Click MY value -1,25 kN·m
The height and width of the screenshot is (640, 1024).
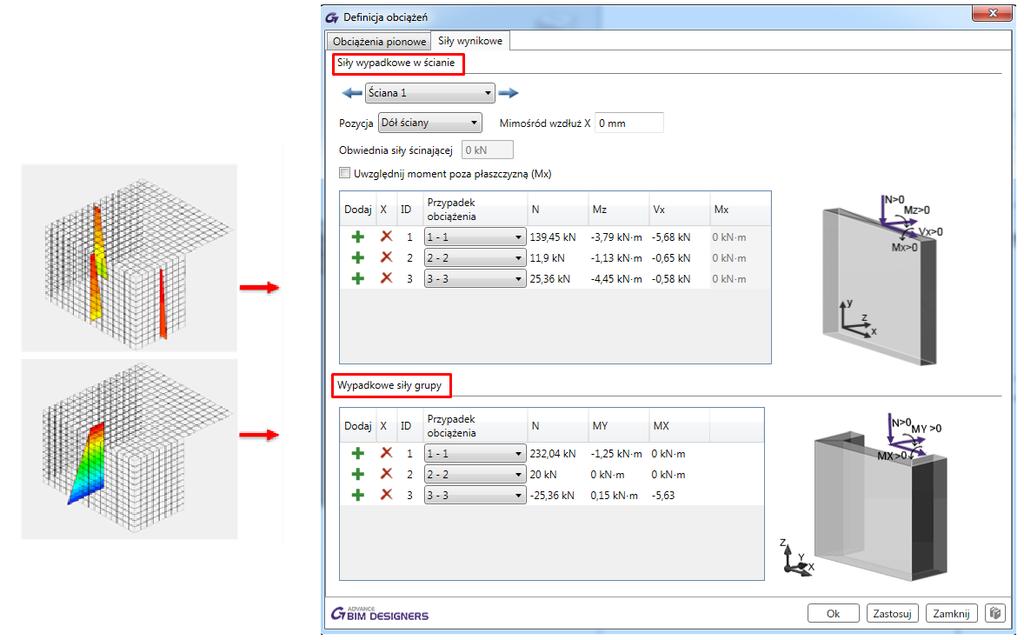coord(616,453)
